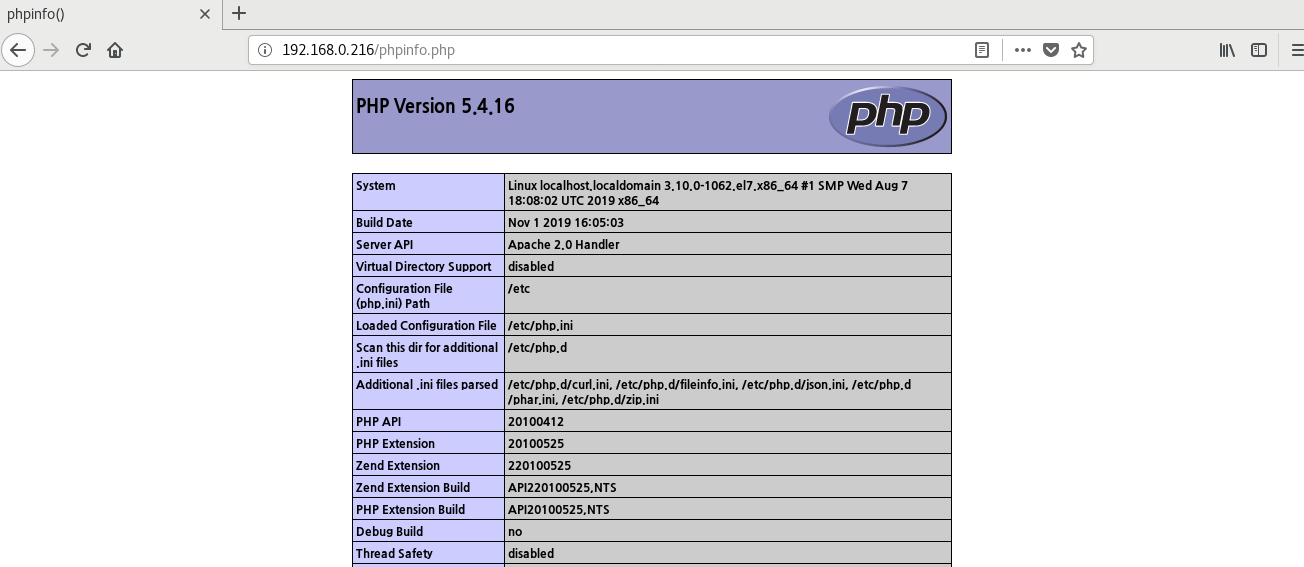This screenshot has height=567, width=1304.
Task: Click the forward navigation arrow
Action: (x=52, y=50)
